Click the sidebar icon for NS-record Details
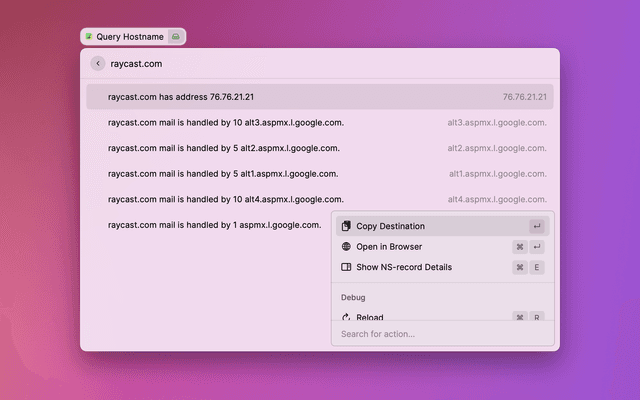 (x=346, y=267)
